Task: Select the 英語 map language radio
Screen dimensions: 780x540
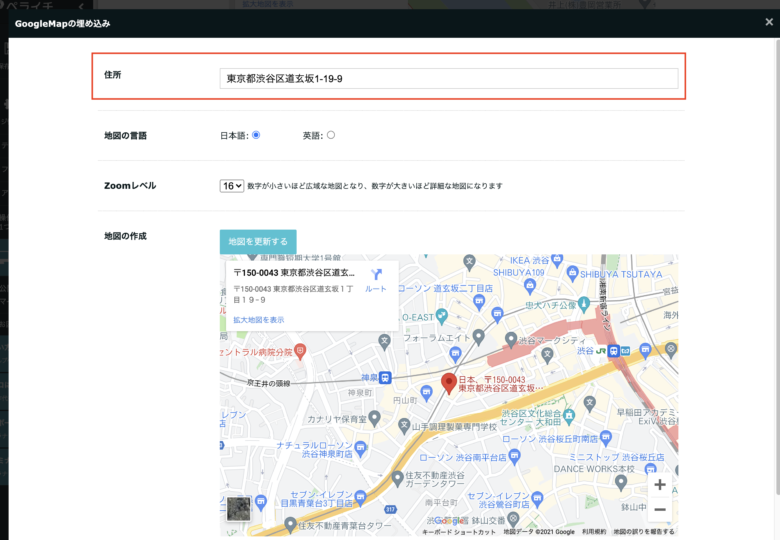Action: click(331, 135)
